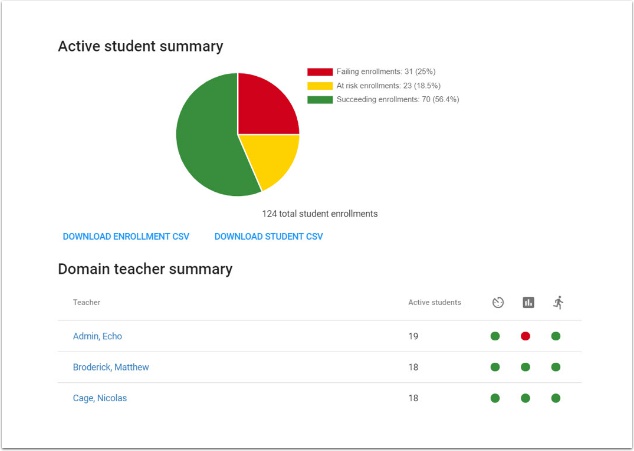Click the bar chart performance column icon
Screen dimensions: 634x451
pyautogui.click(x=528, y=302)
